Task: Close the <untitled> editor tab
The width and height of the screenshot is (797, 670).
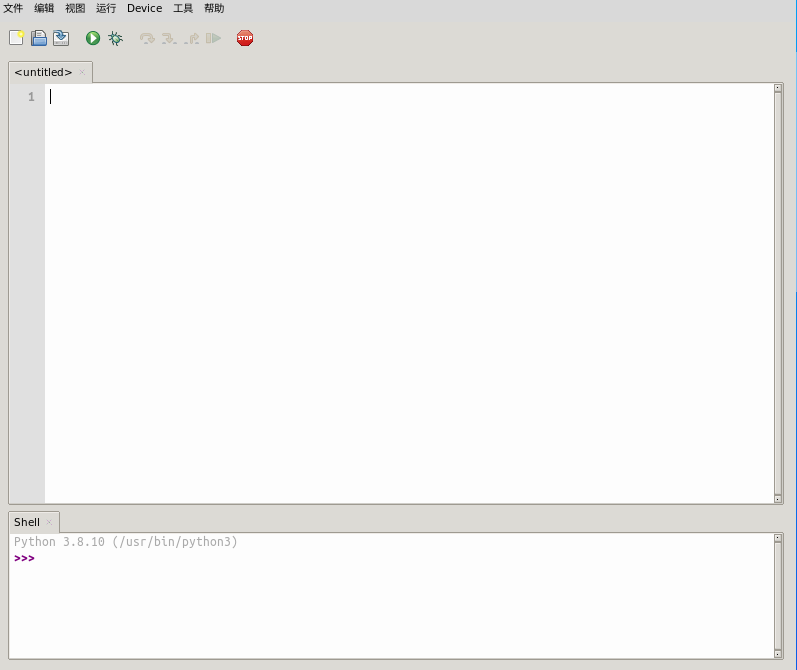Action: 82,72
